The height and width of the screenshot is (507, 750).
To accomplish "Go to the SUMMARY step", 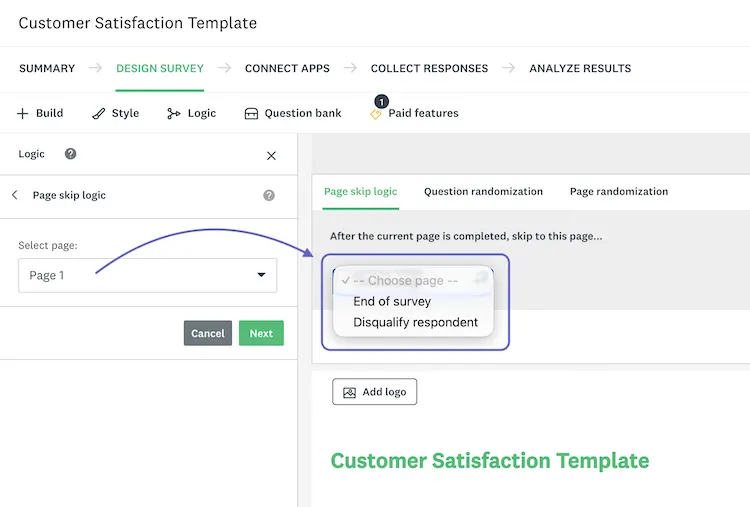I will 47,68.
